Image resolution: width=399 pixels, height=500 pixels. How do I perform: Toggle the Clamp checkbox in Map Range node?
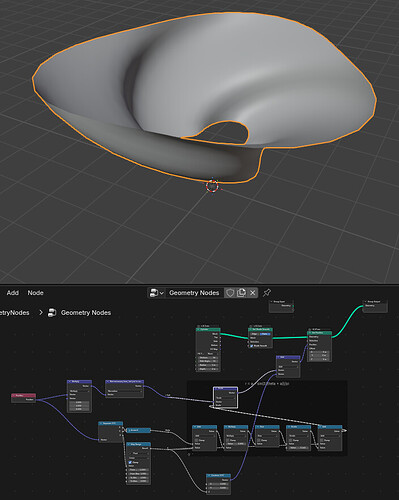click(x=130, y=462)
